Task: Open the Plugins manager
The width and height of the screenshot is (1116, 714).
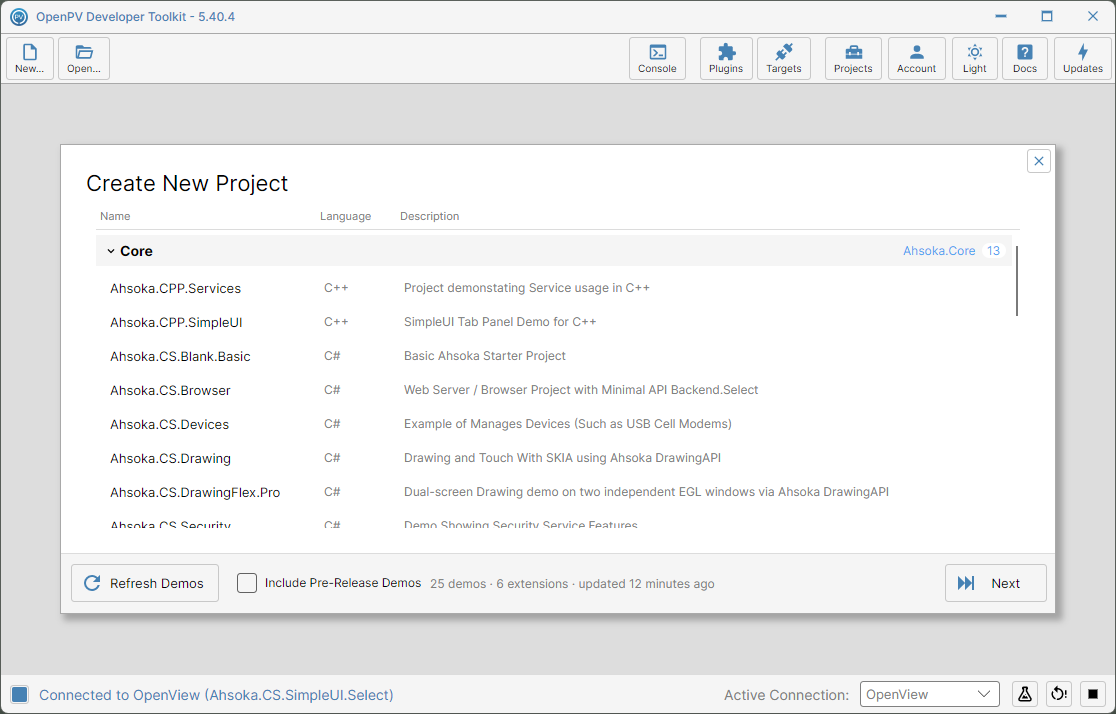Action: [726, 58]
